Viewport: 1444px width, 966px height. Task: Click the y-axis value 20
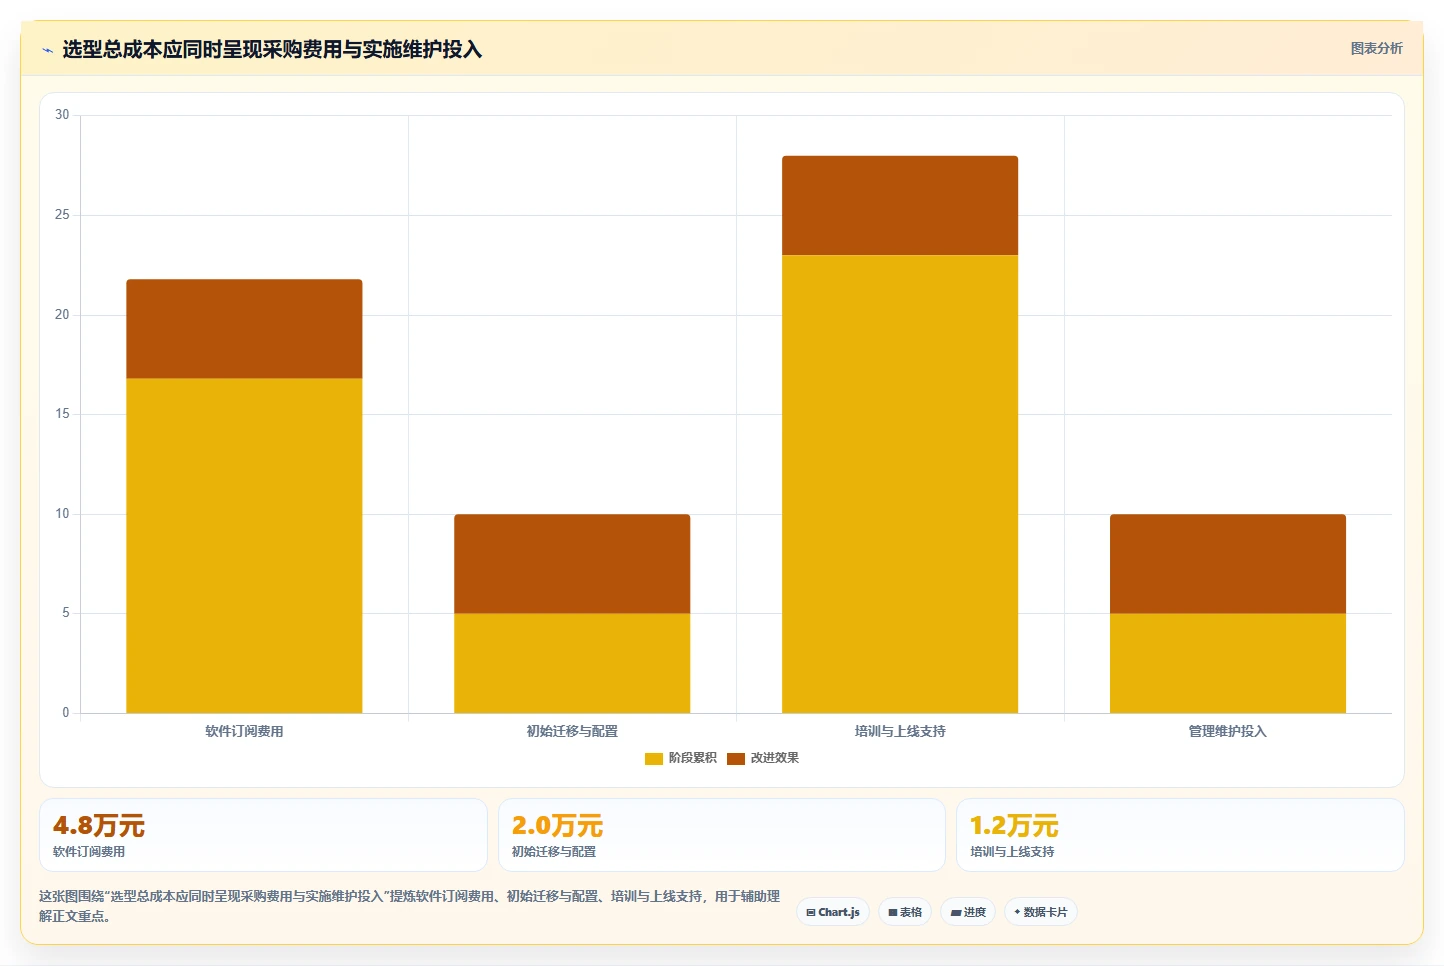pyautogui.click(x=62, y=315)
